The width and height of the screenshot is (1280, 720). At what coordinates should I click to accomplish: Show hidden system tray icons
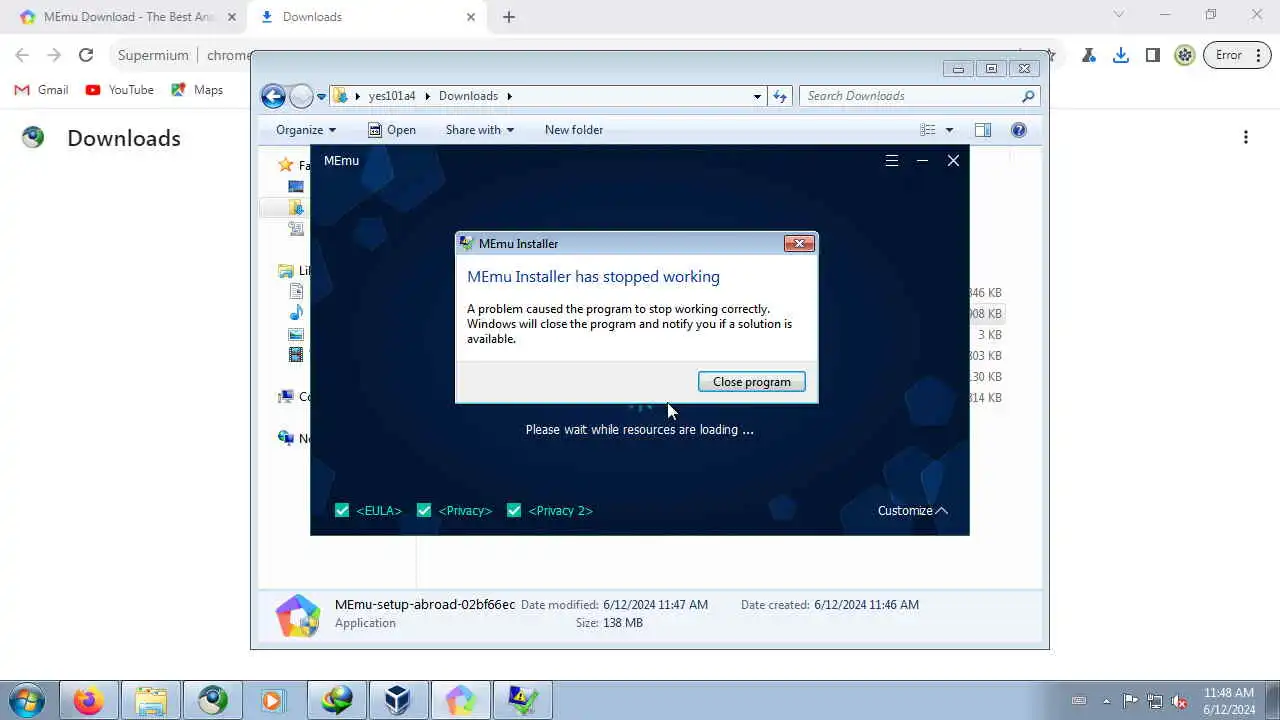[1106, 701]
